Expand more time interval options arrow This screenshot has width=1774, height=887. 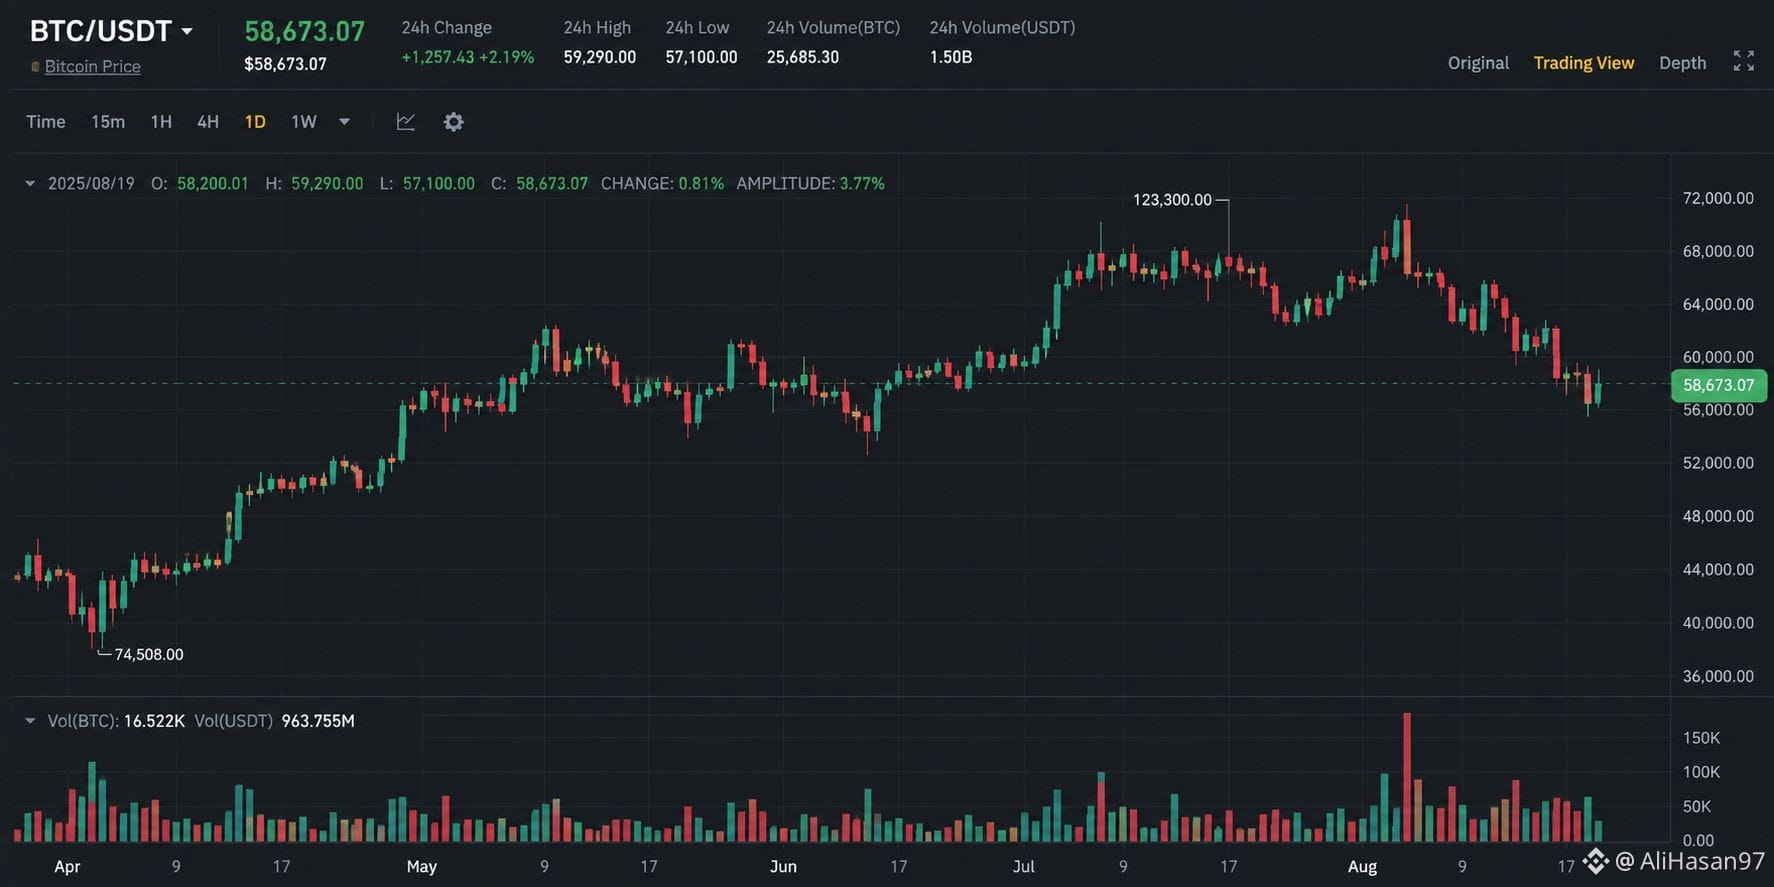click(344, 122)
